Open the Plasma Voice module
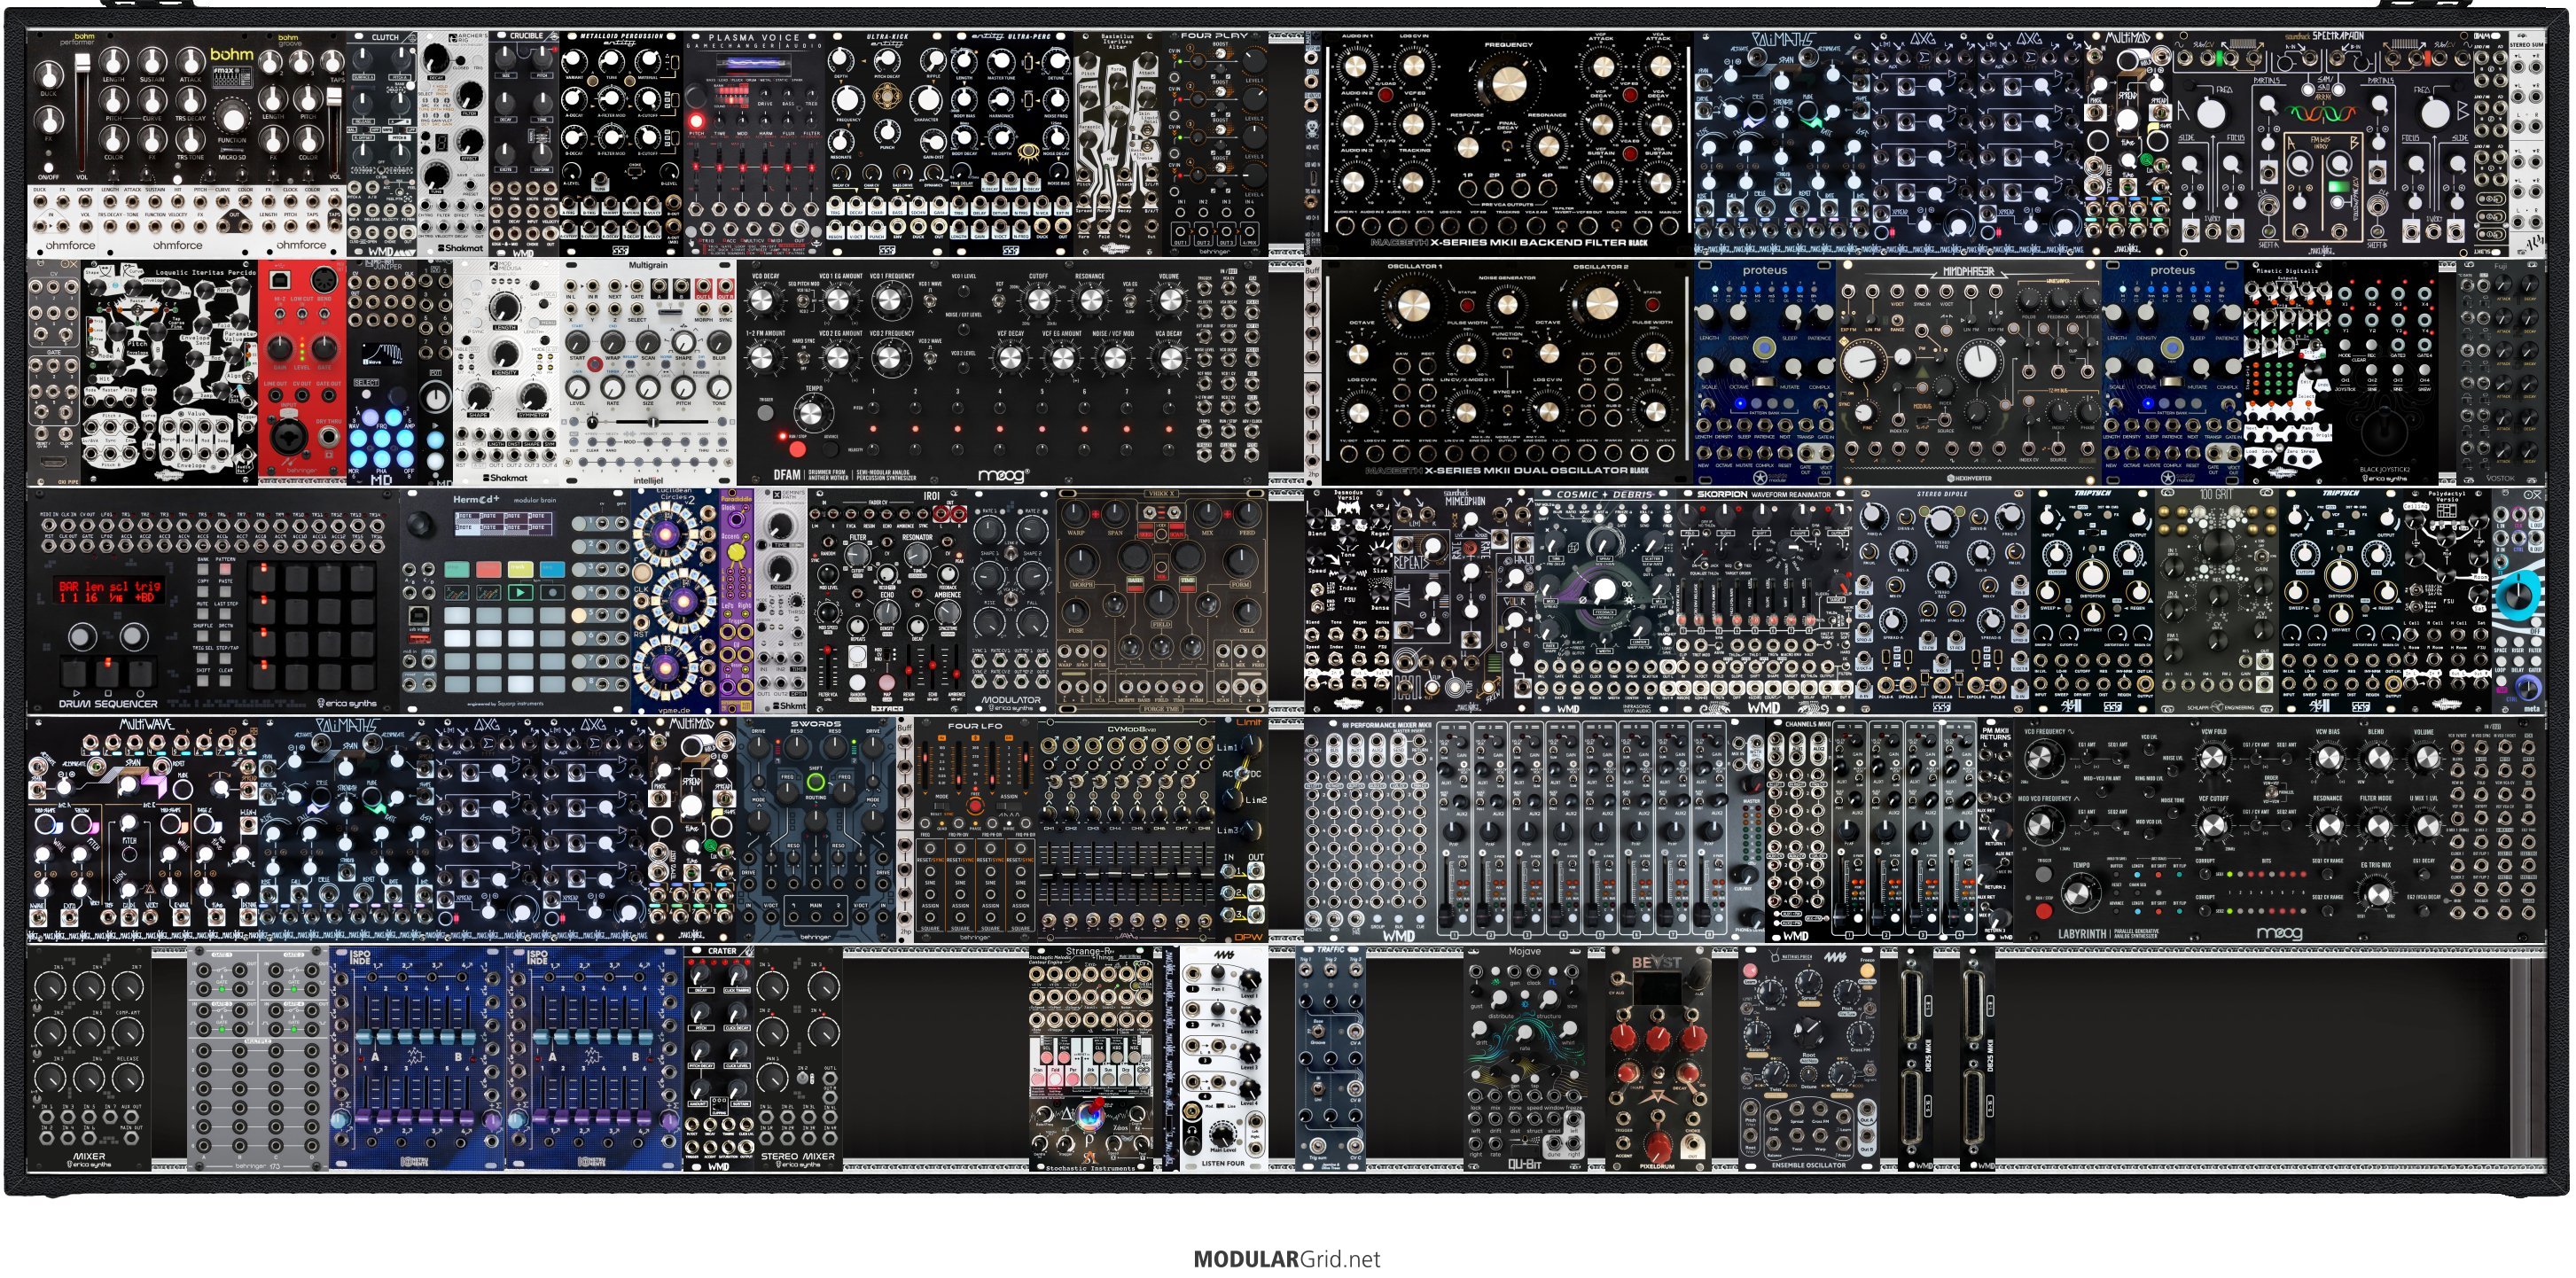Viewport: 2576px width, 1278px height. coord(755,143)
